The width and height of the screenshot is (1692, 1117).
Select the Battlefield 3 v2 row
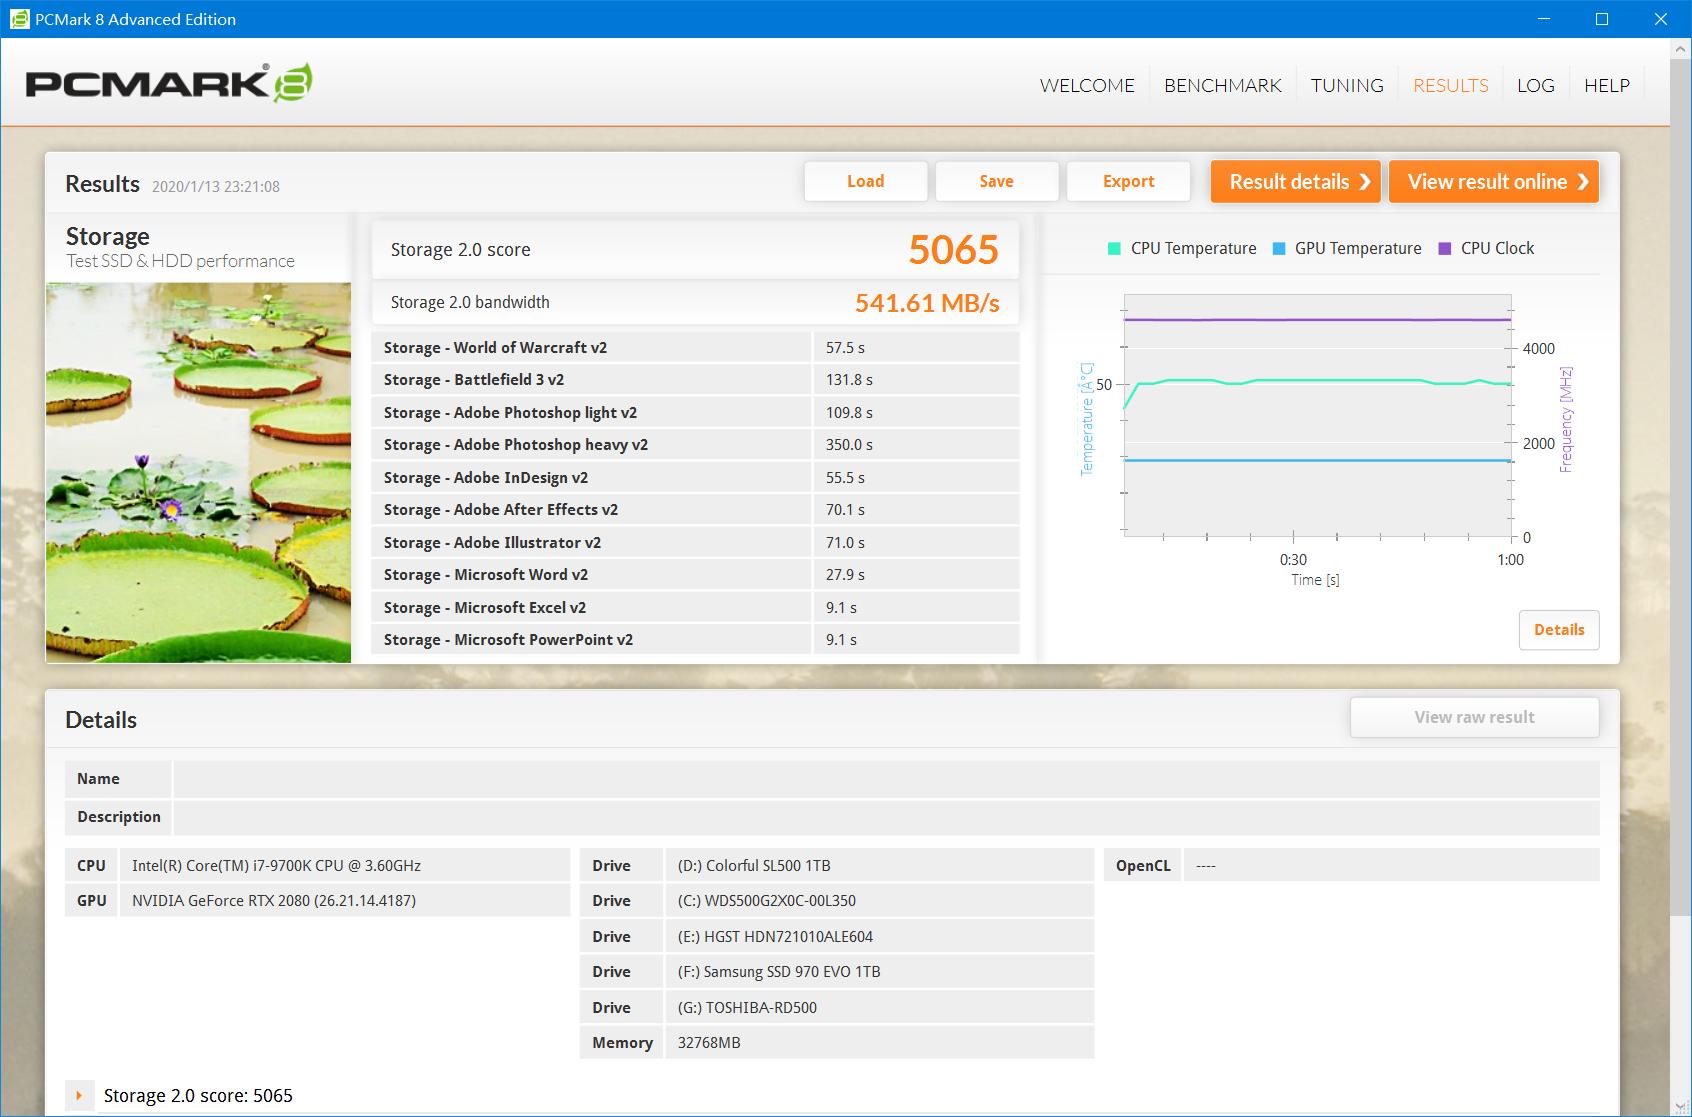(x=695, y=380)
